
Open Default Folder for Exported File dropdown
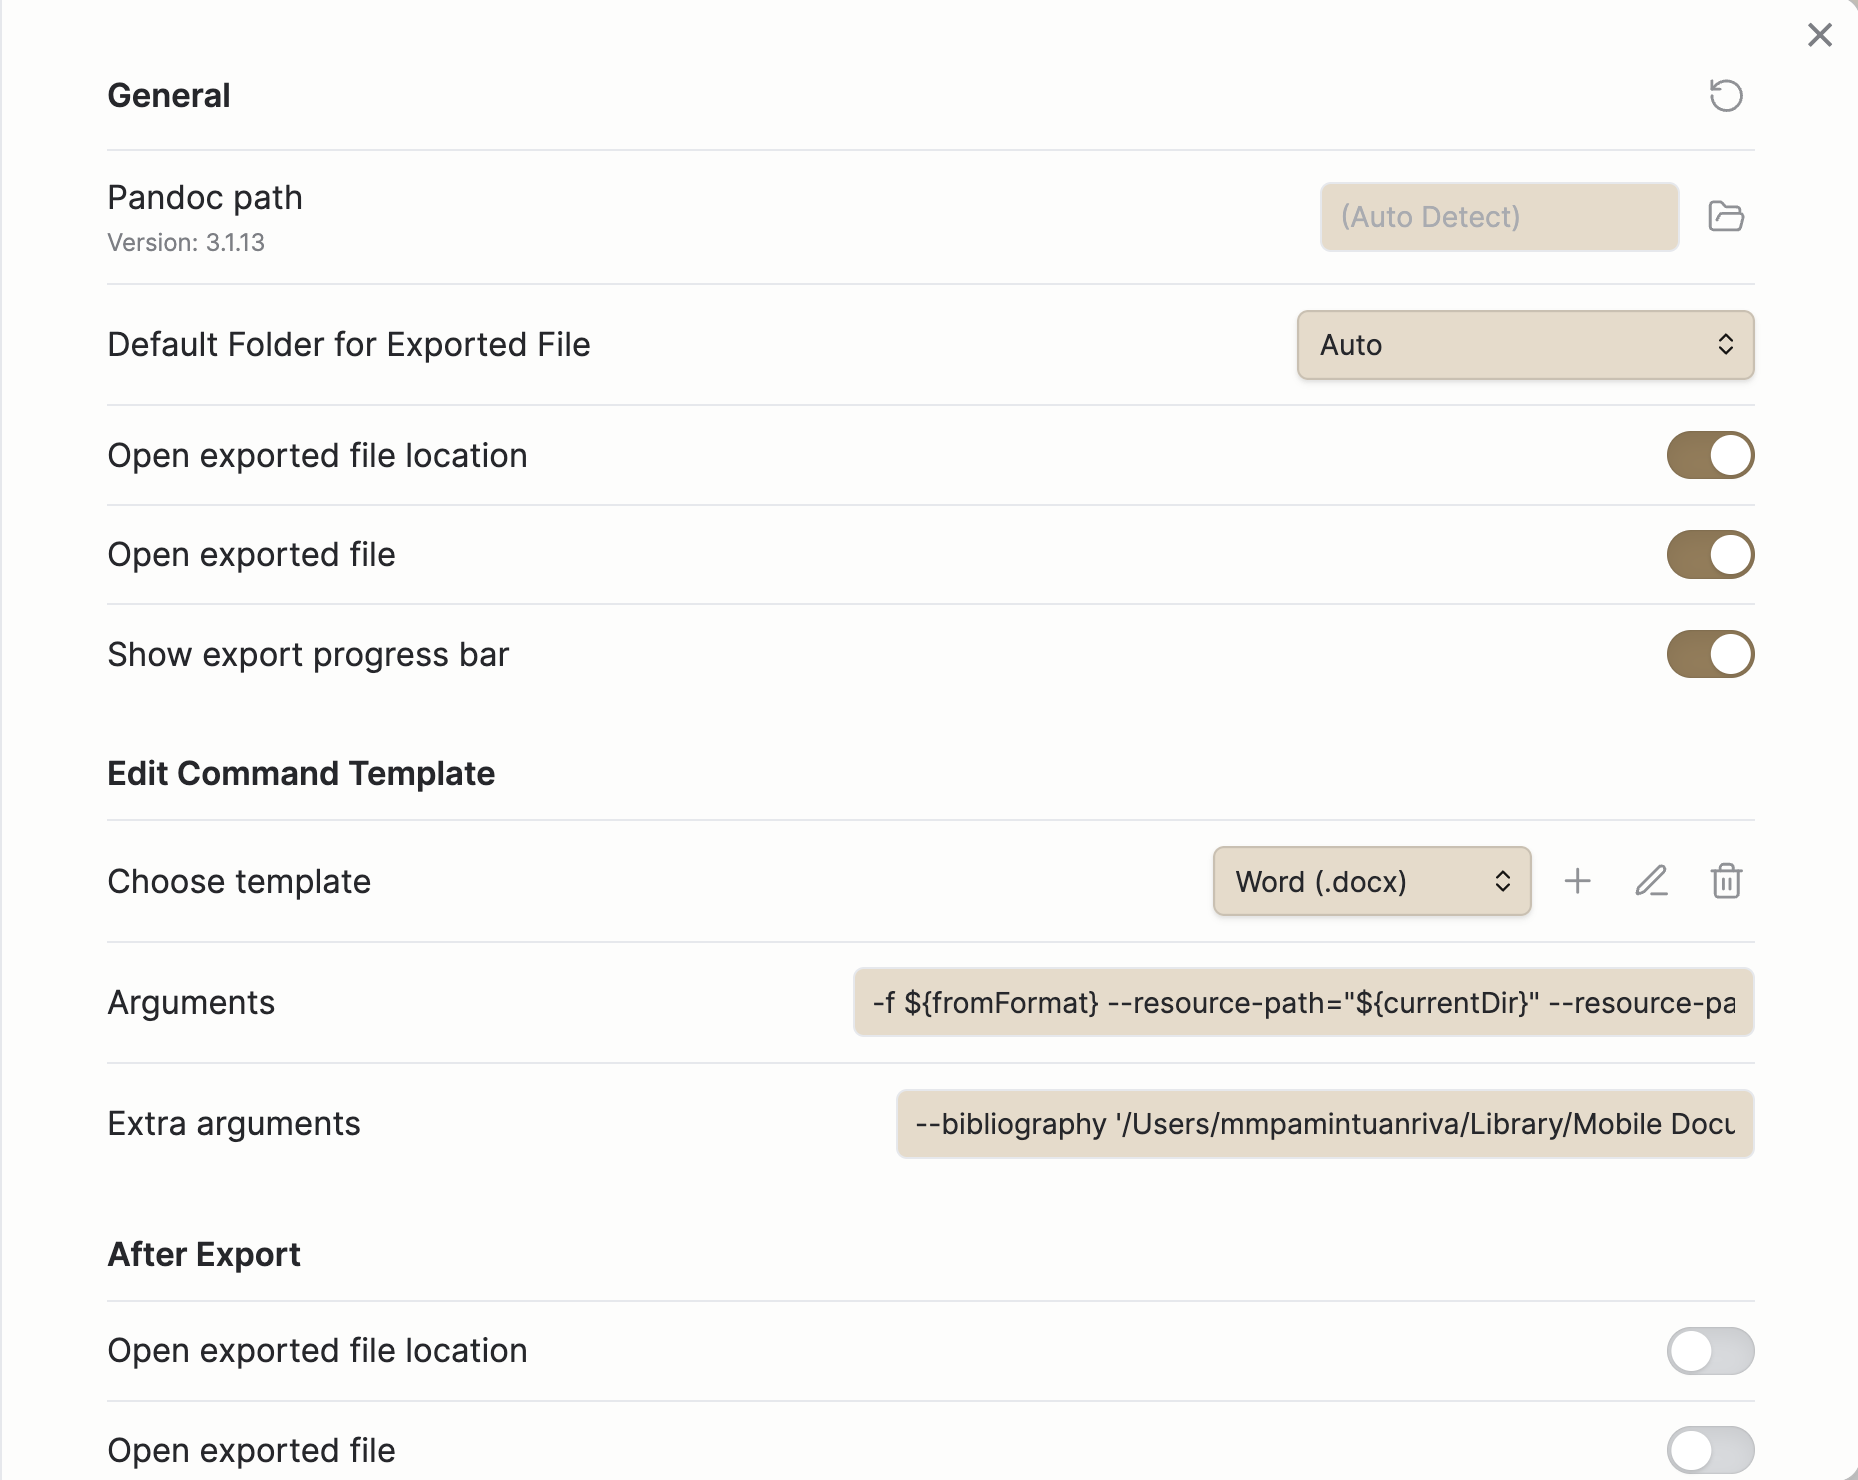click(1525, 345)
